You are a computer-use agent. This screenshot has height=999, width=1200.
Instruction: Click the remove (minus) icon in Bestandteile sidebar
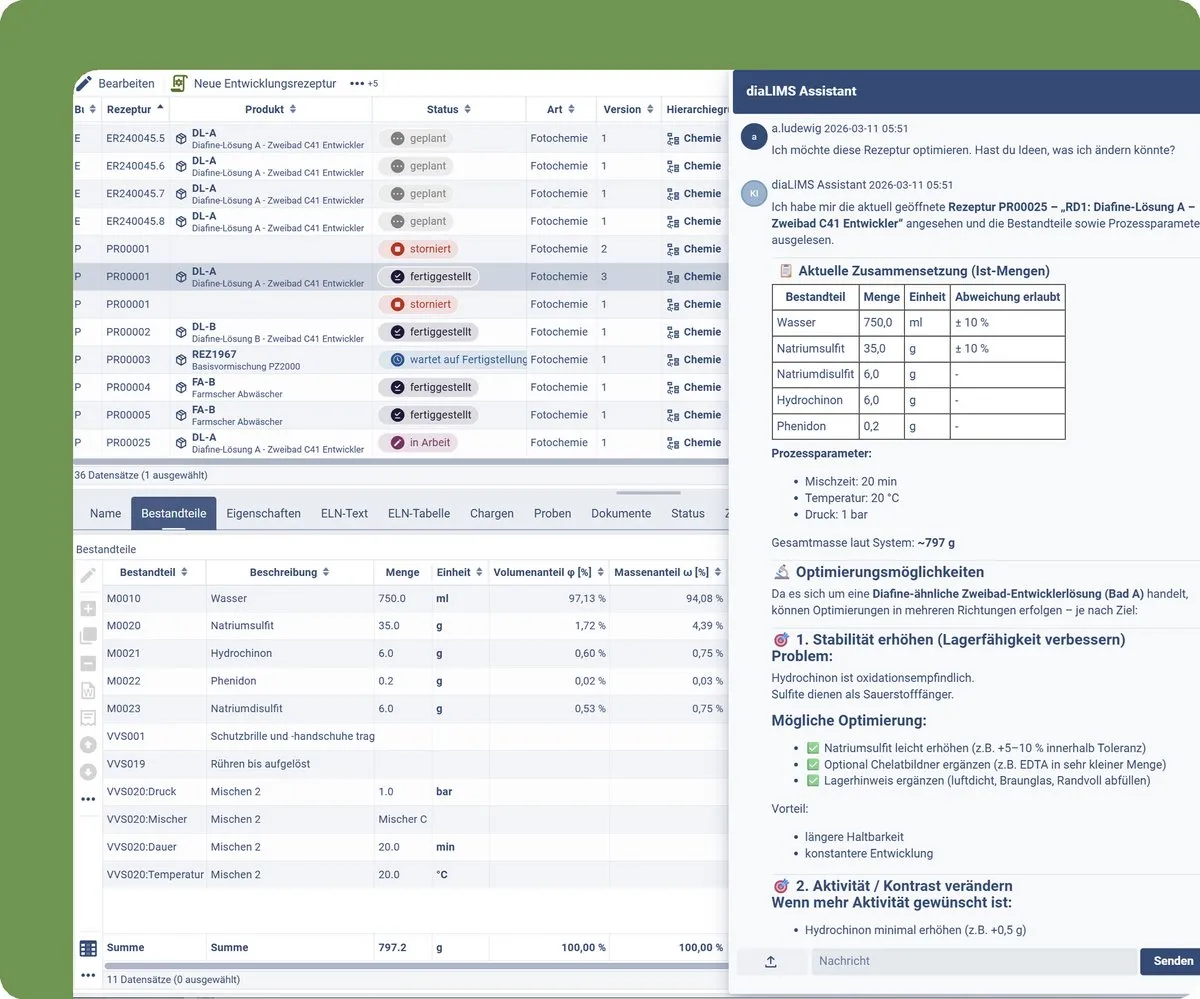(x=88, y=663)
